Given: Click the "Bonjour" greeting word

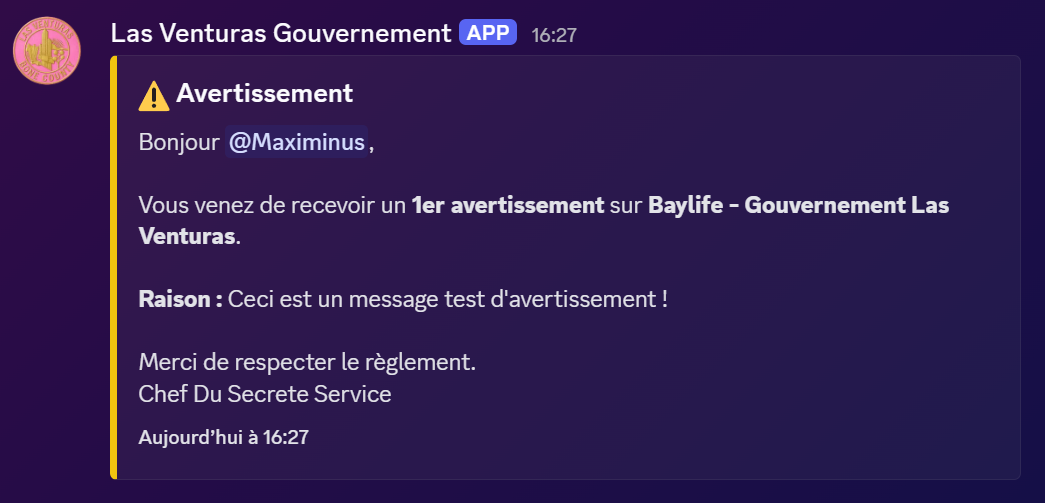Looking at the screenshot, I should 179,142.
